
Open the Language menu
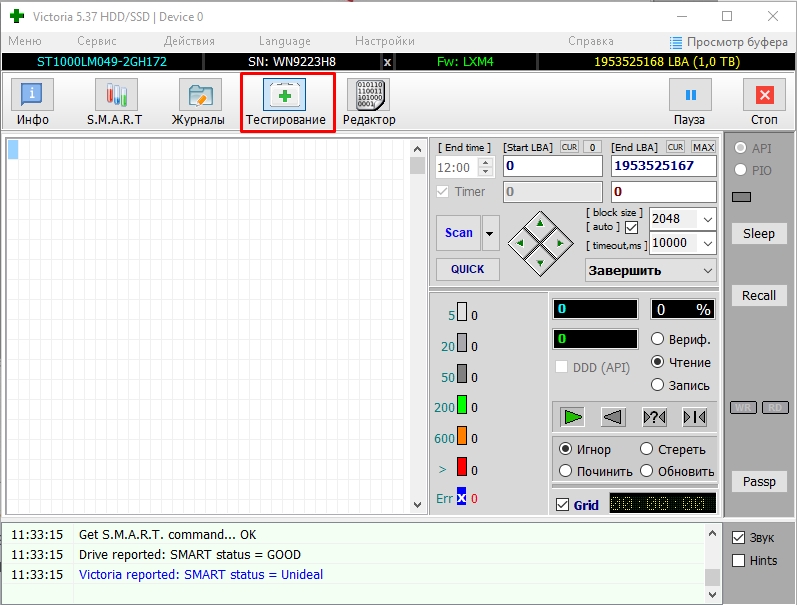(285, 41)
